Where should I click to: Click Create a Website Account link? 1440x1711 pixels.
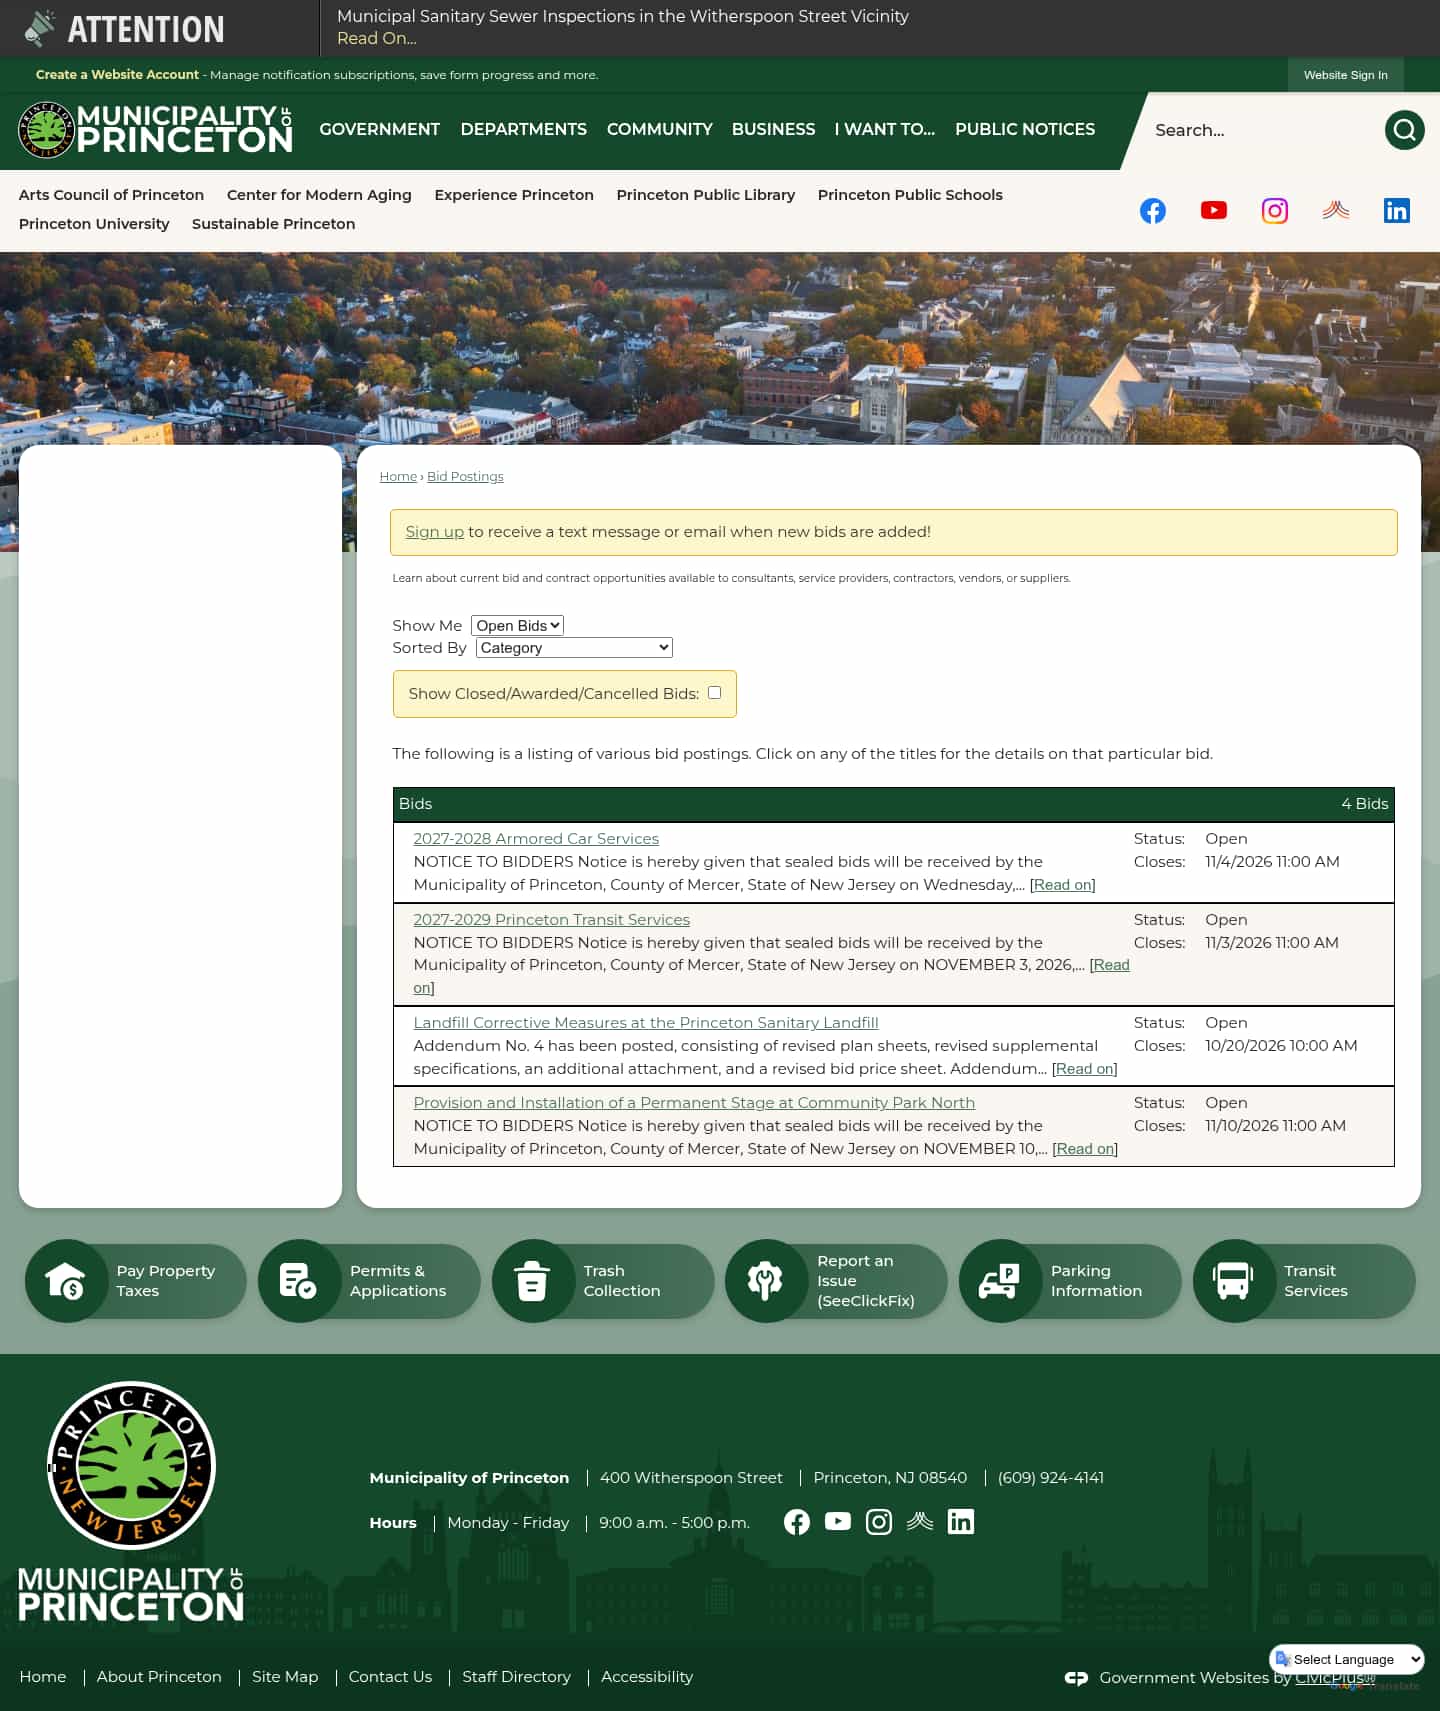point(117,75)
